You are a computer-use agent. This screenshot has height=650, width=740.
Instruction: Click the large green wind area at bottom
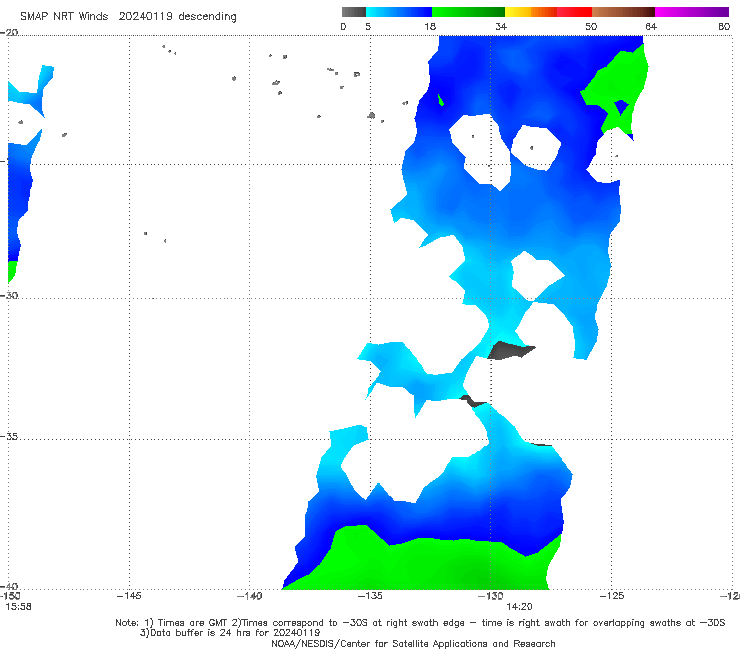coord(425,564)
